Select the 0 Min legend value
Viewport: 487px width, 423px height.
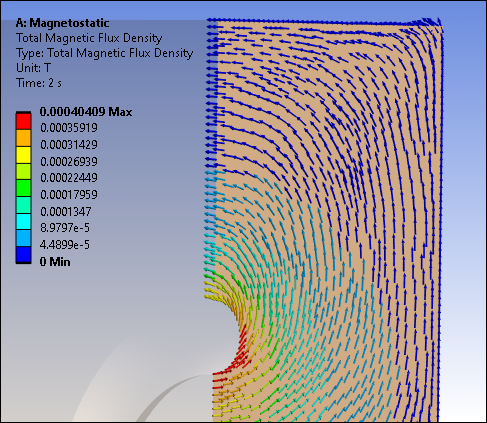[x=55, y=262]
